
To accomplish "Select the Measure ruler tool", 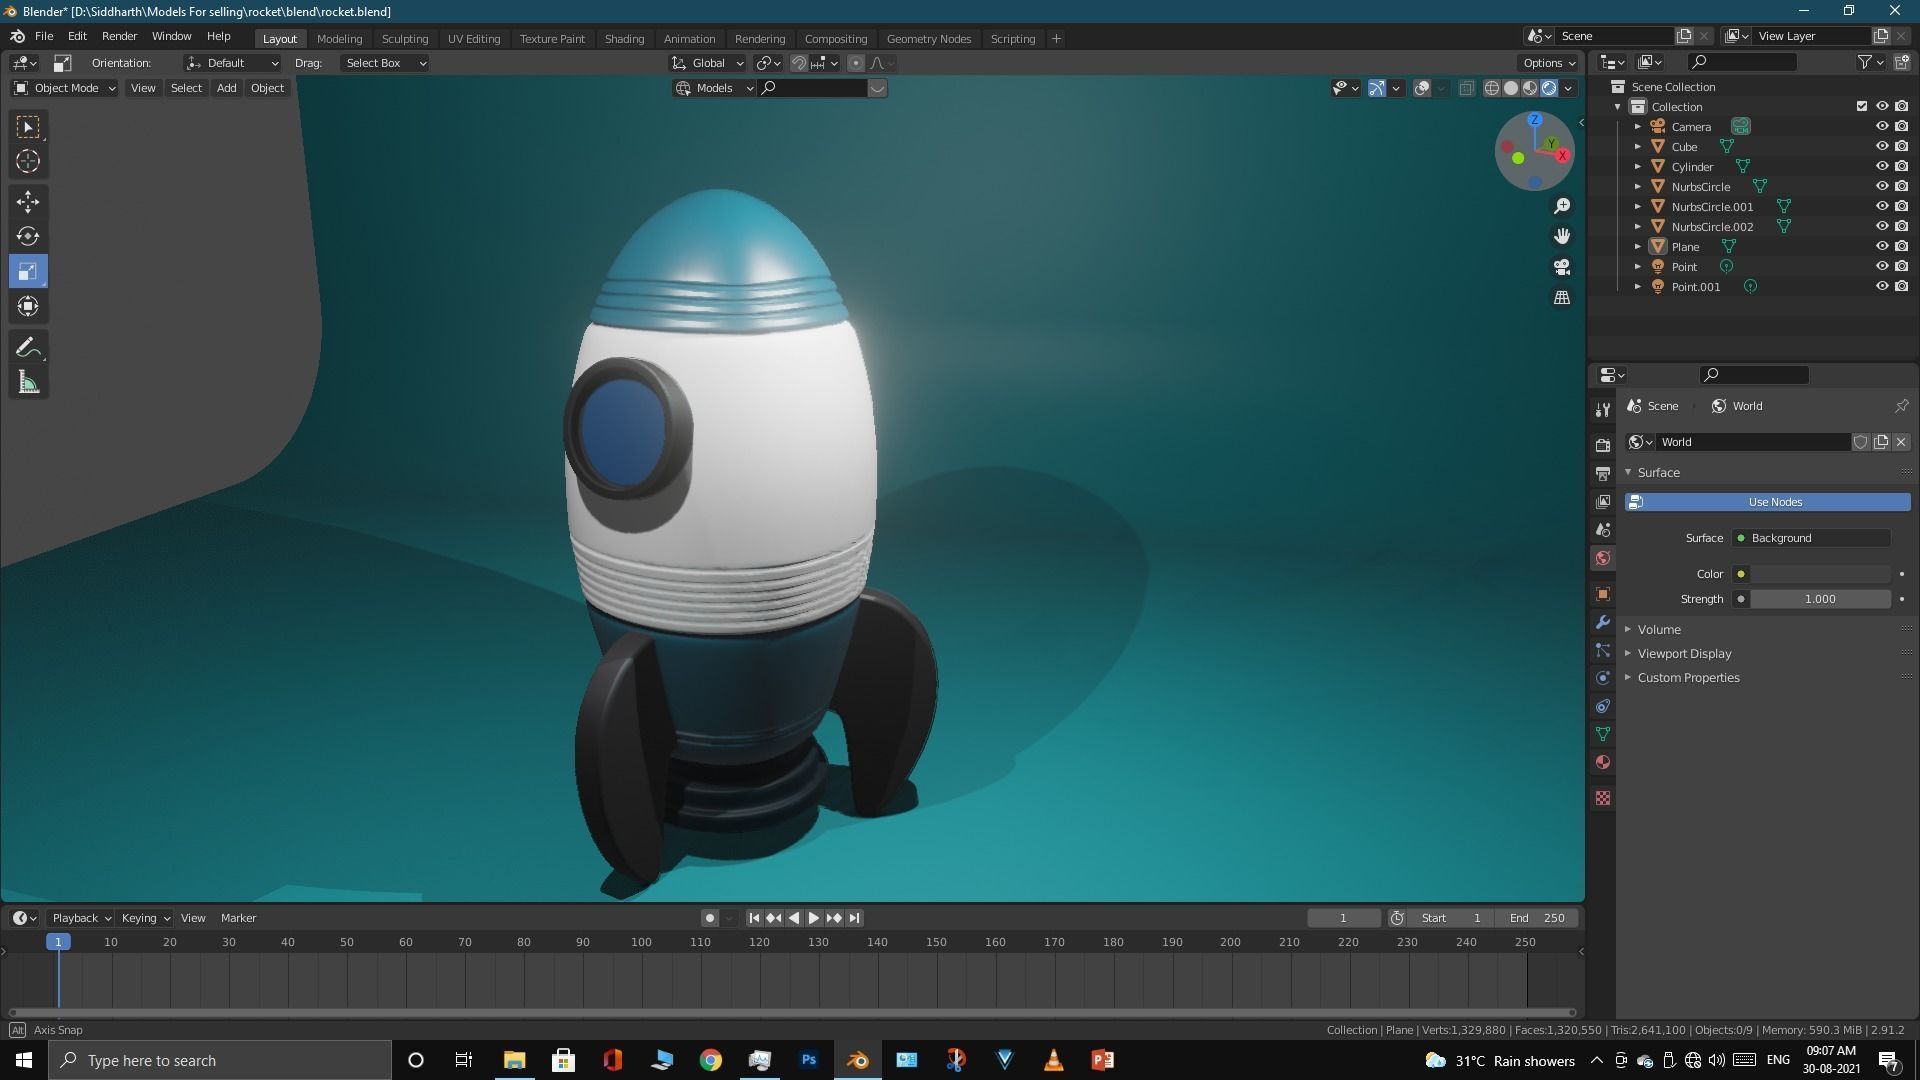I will [x=28, y=382].
